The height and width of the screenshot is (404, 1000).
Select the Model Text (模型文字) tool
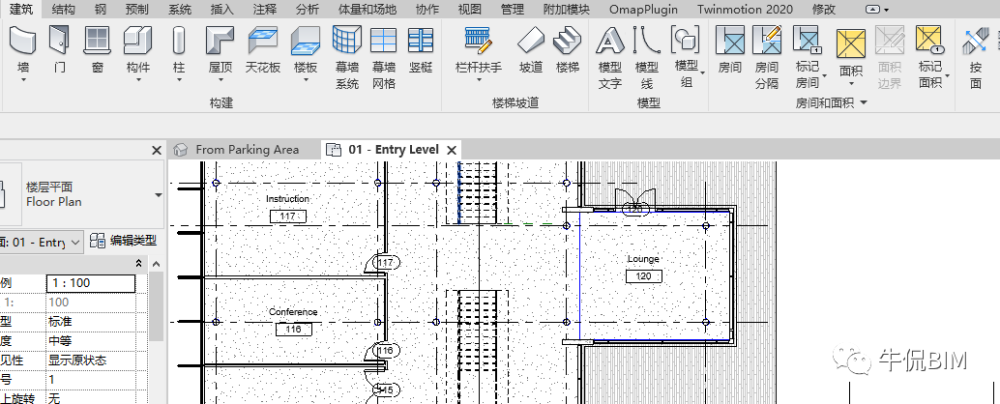(x=610, y=57)
